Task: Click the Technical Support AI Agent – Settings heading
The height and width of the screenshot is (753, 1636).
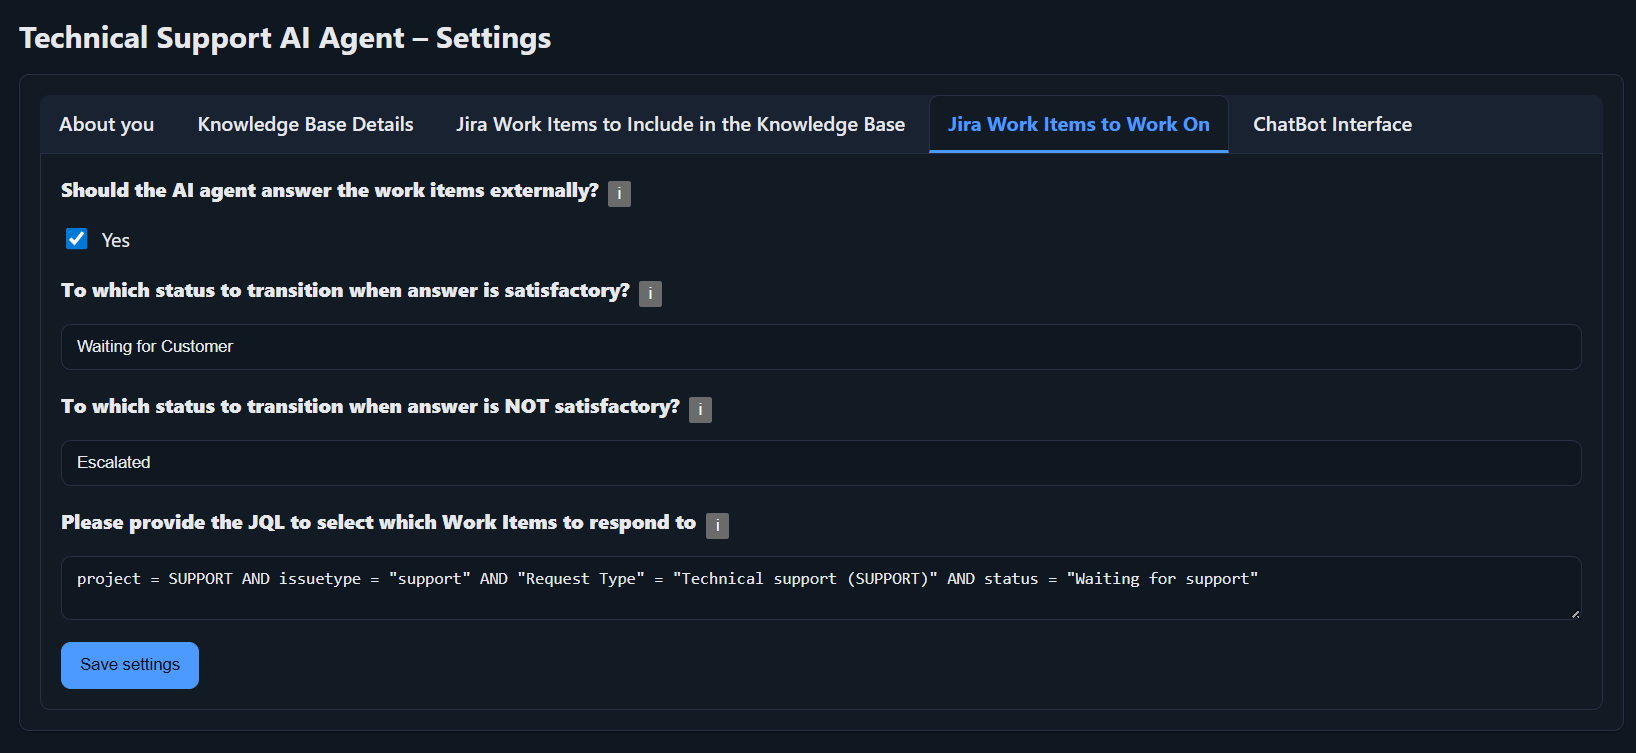Action: tap(285, 38)
